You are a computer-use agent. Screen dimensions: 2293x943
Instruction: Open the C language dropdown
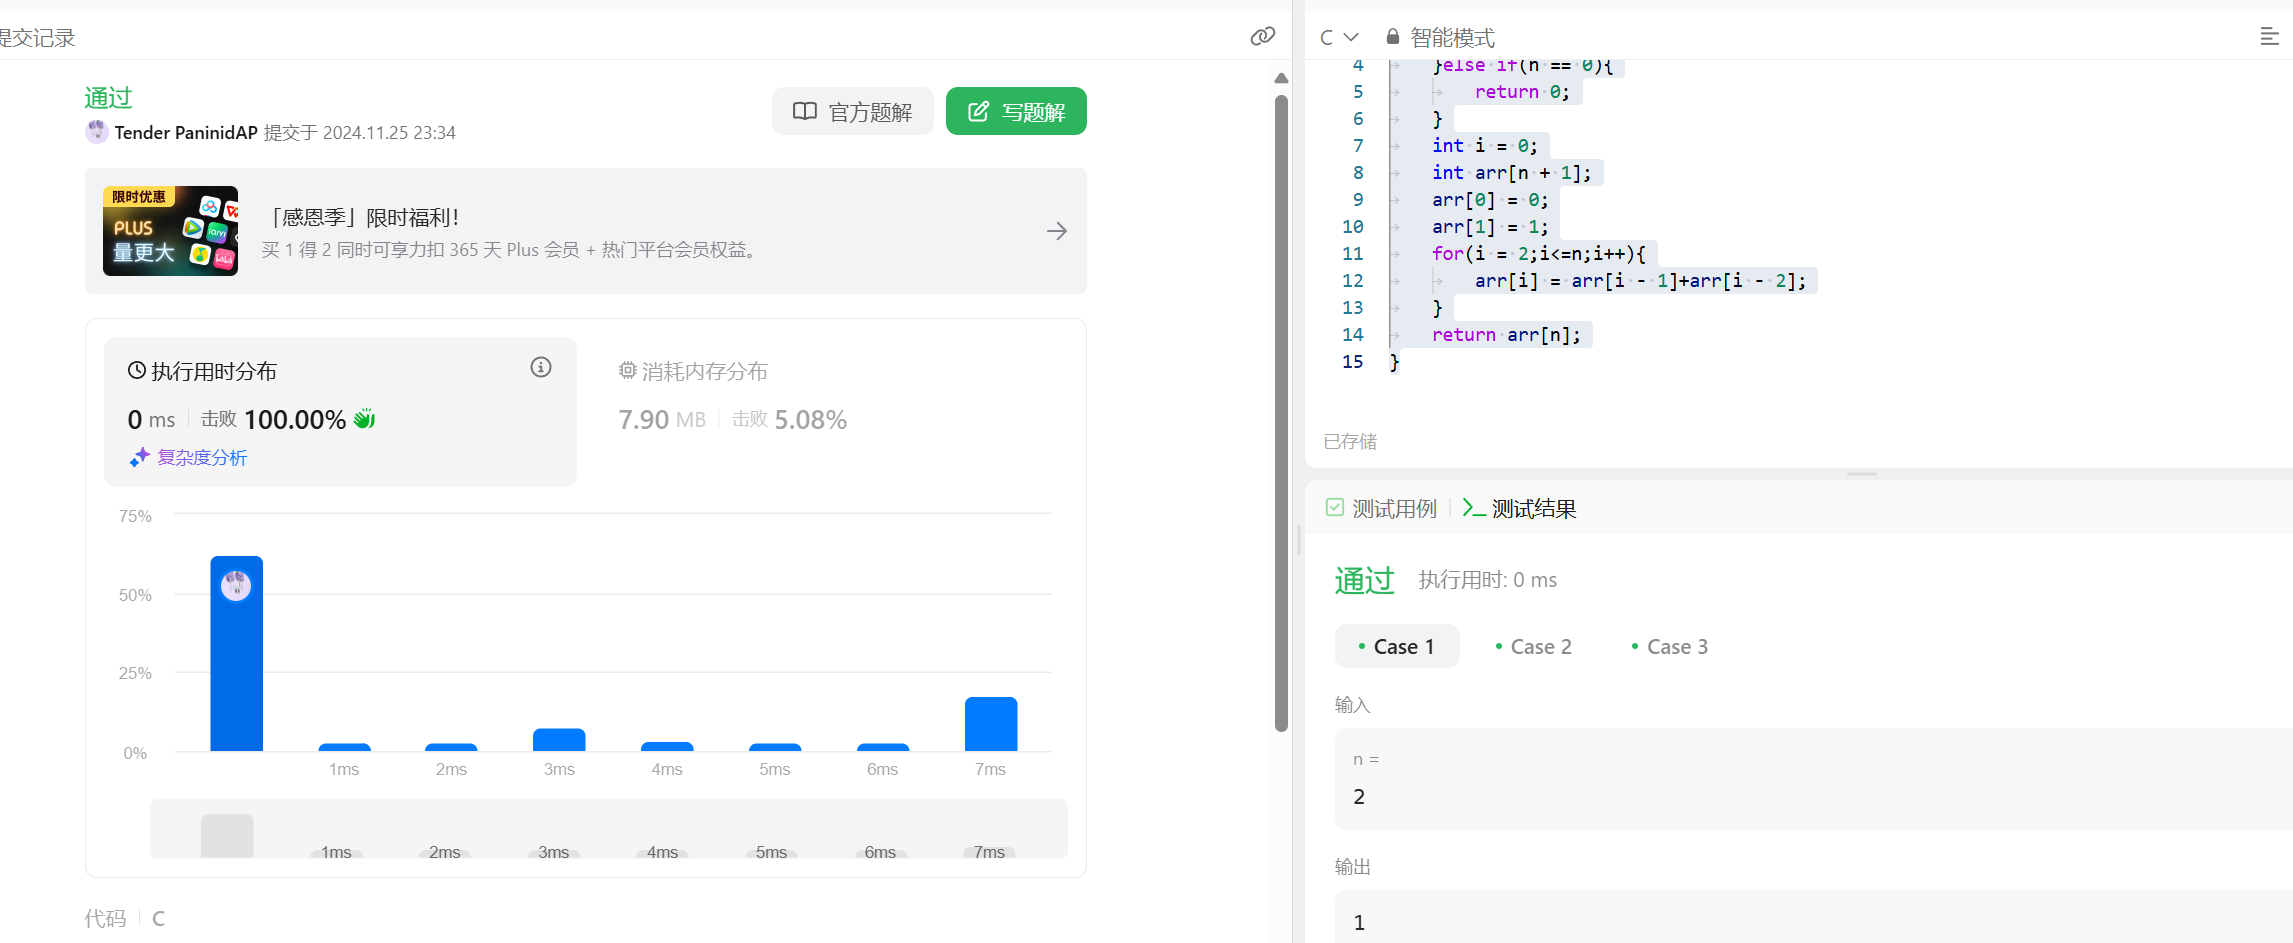[1338, 37]
